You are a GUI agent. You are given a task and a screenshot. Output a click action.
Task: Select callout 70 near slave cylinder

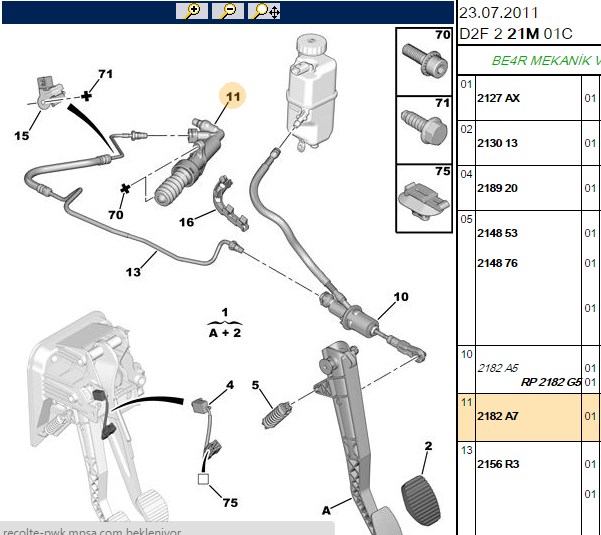116,215
